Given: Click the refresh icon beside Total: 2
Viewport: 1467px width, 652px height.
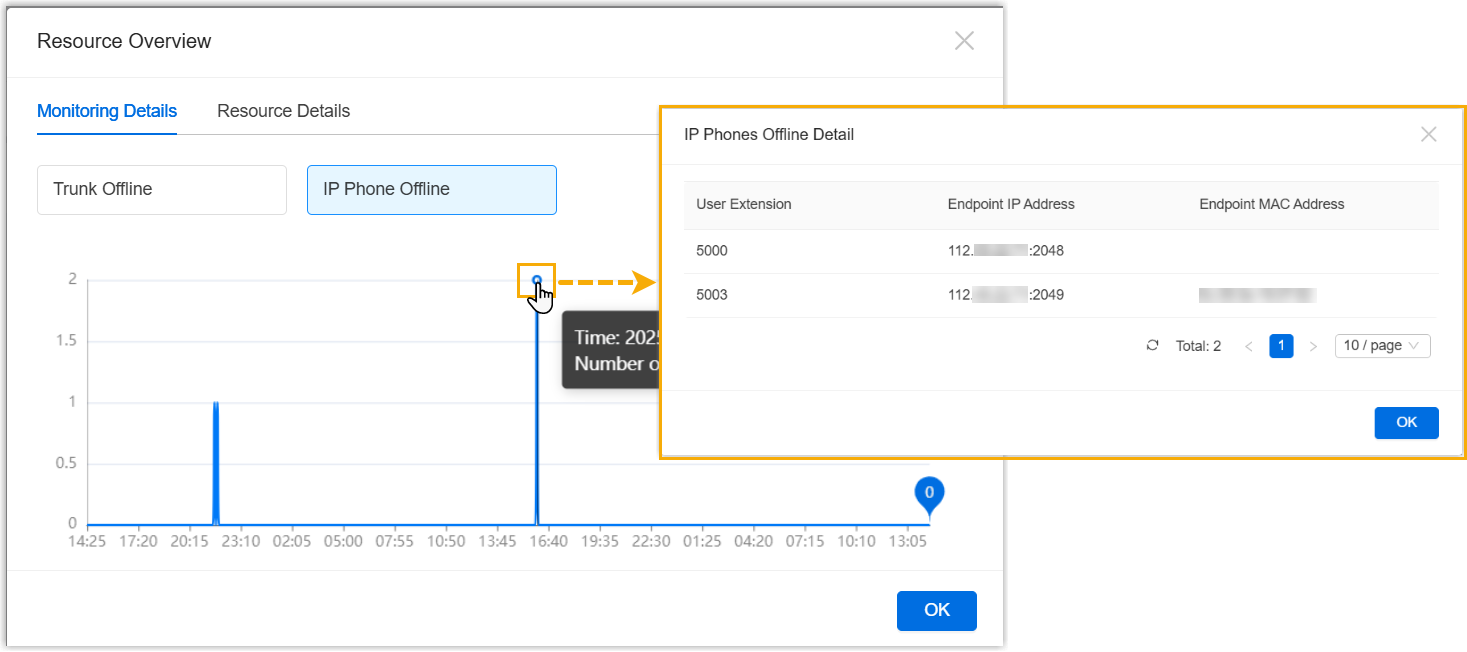Looking at the screenshot, I should (1152, 346).
